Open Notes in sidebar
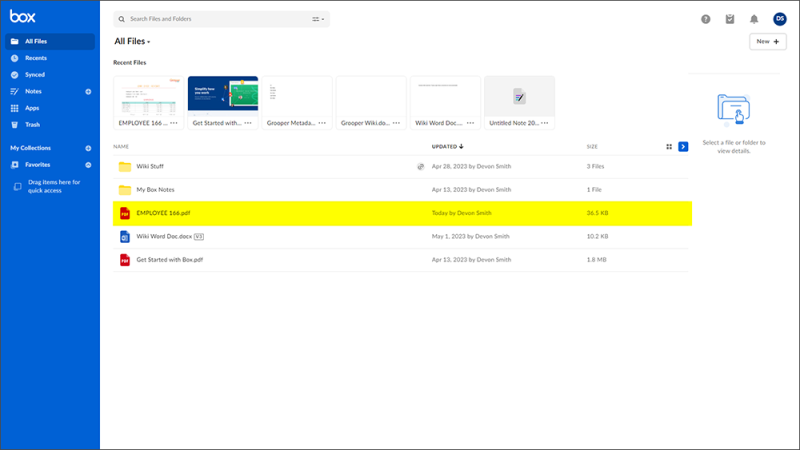800x450 pixels. [x=33, y=91]
